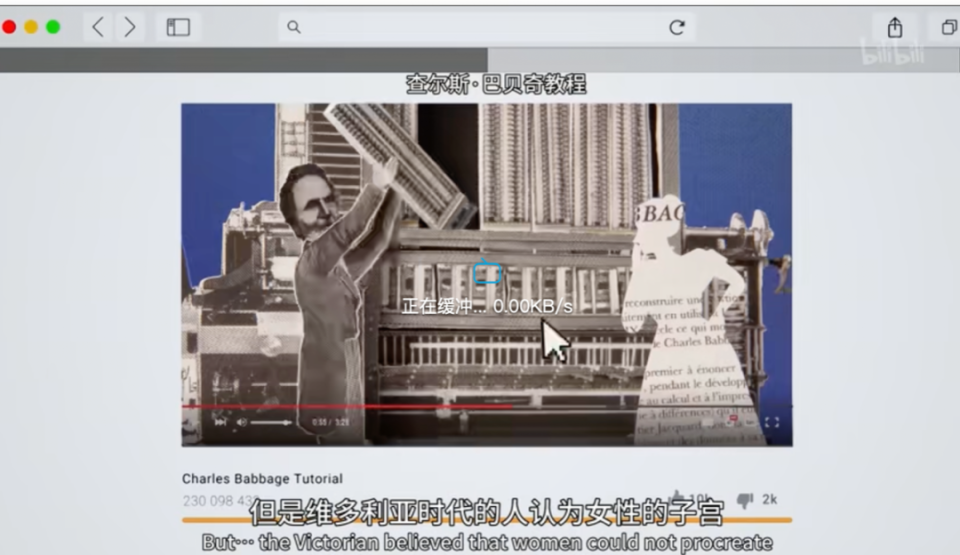This screenshot has width=960, height=555.
Task: Switch to the lighter inactive browser tab
Action: click(724, 60)
